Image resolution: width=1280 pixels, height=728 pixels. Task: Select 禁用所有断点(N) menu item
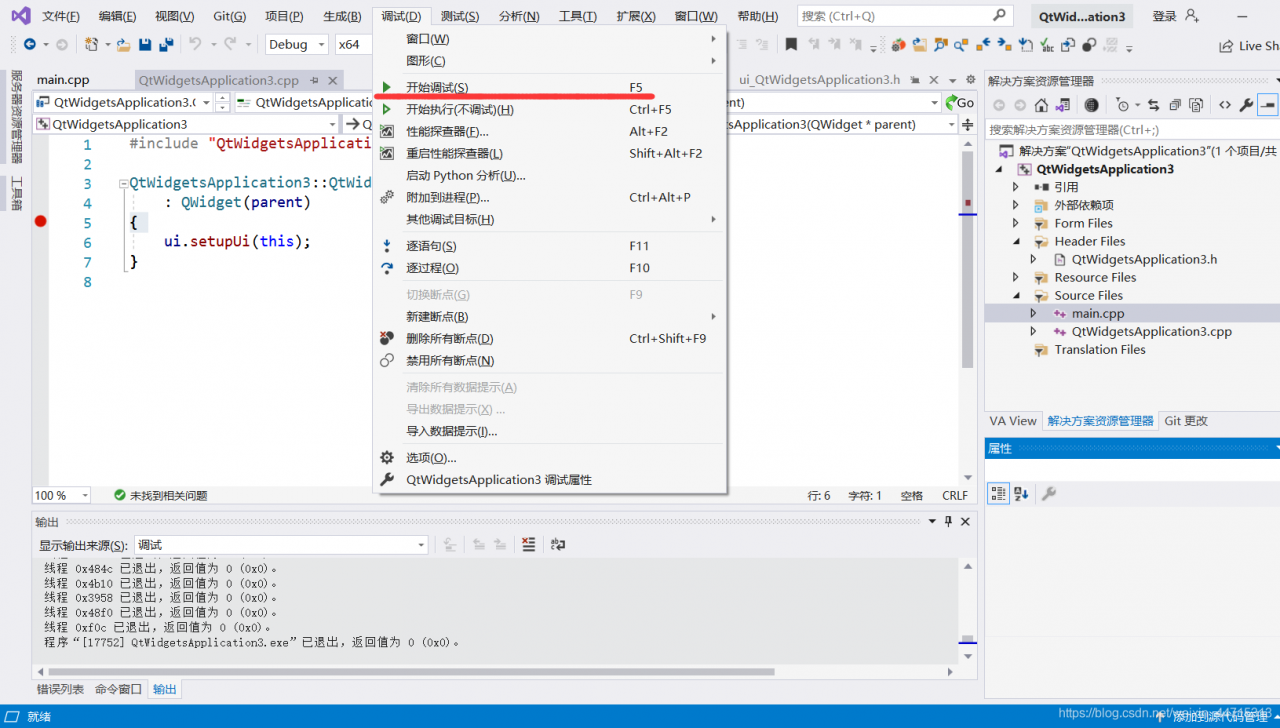point(549,360)
